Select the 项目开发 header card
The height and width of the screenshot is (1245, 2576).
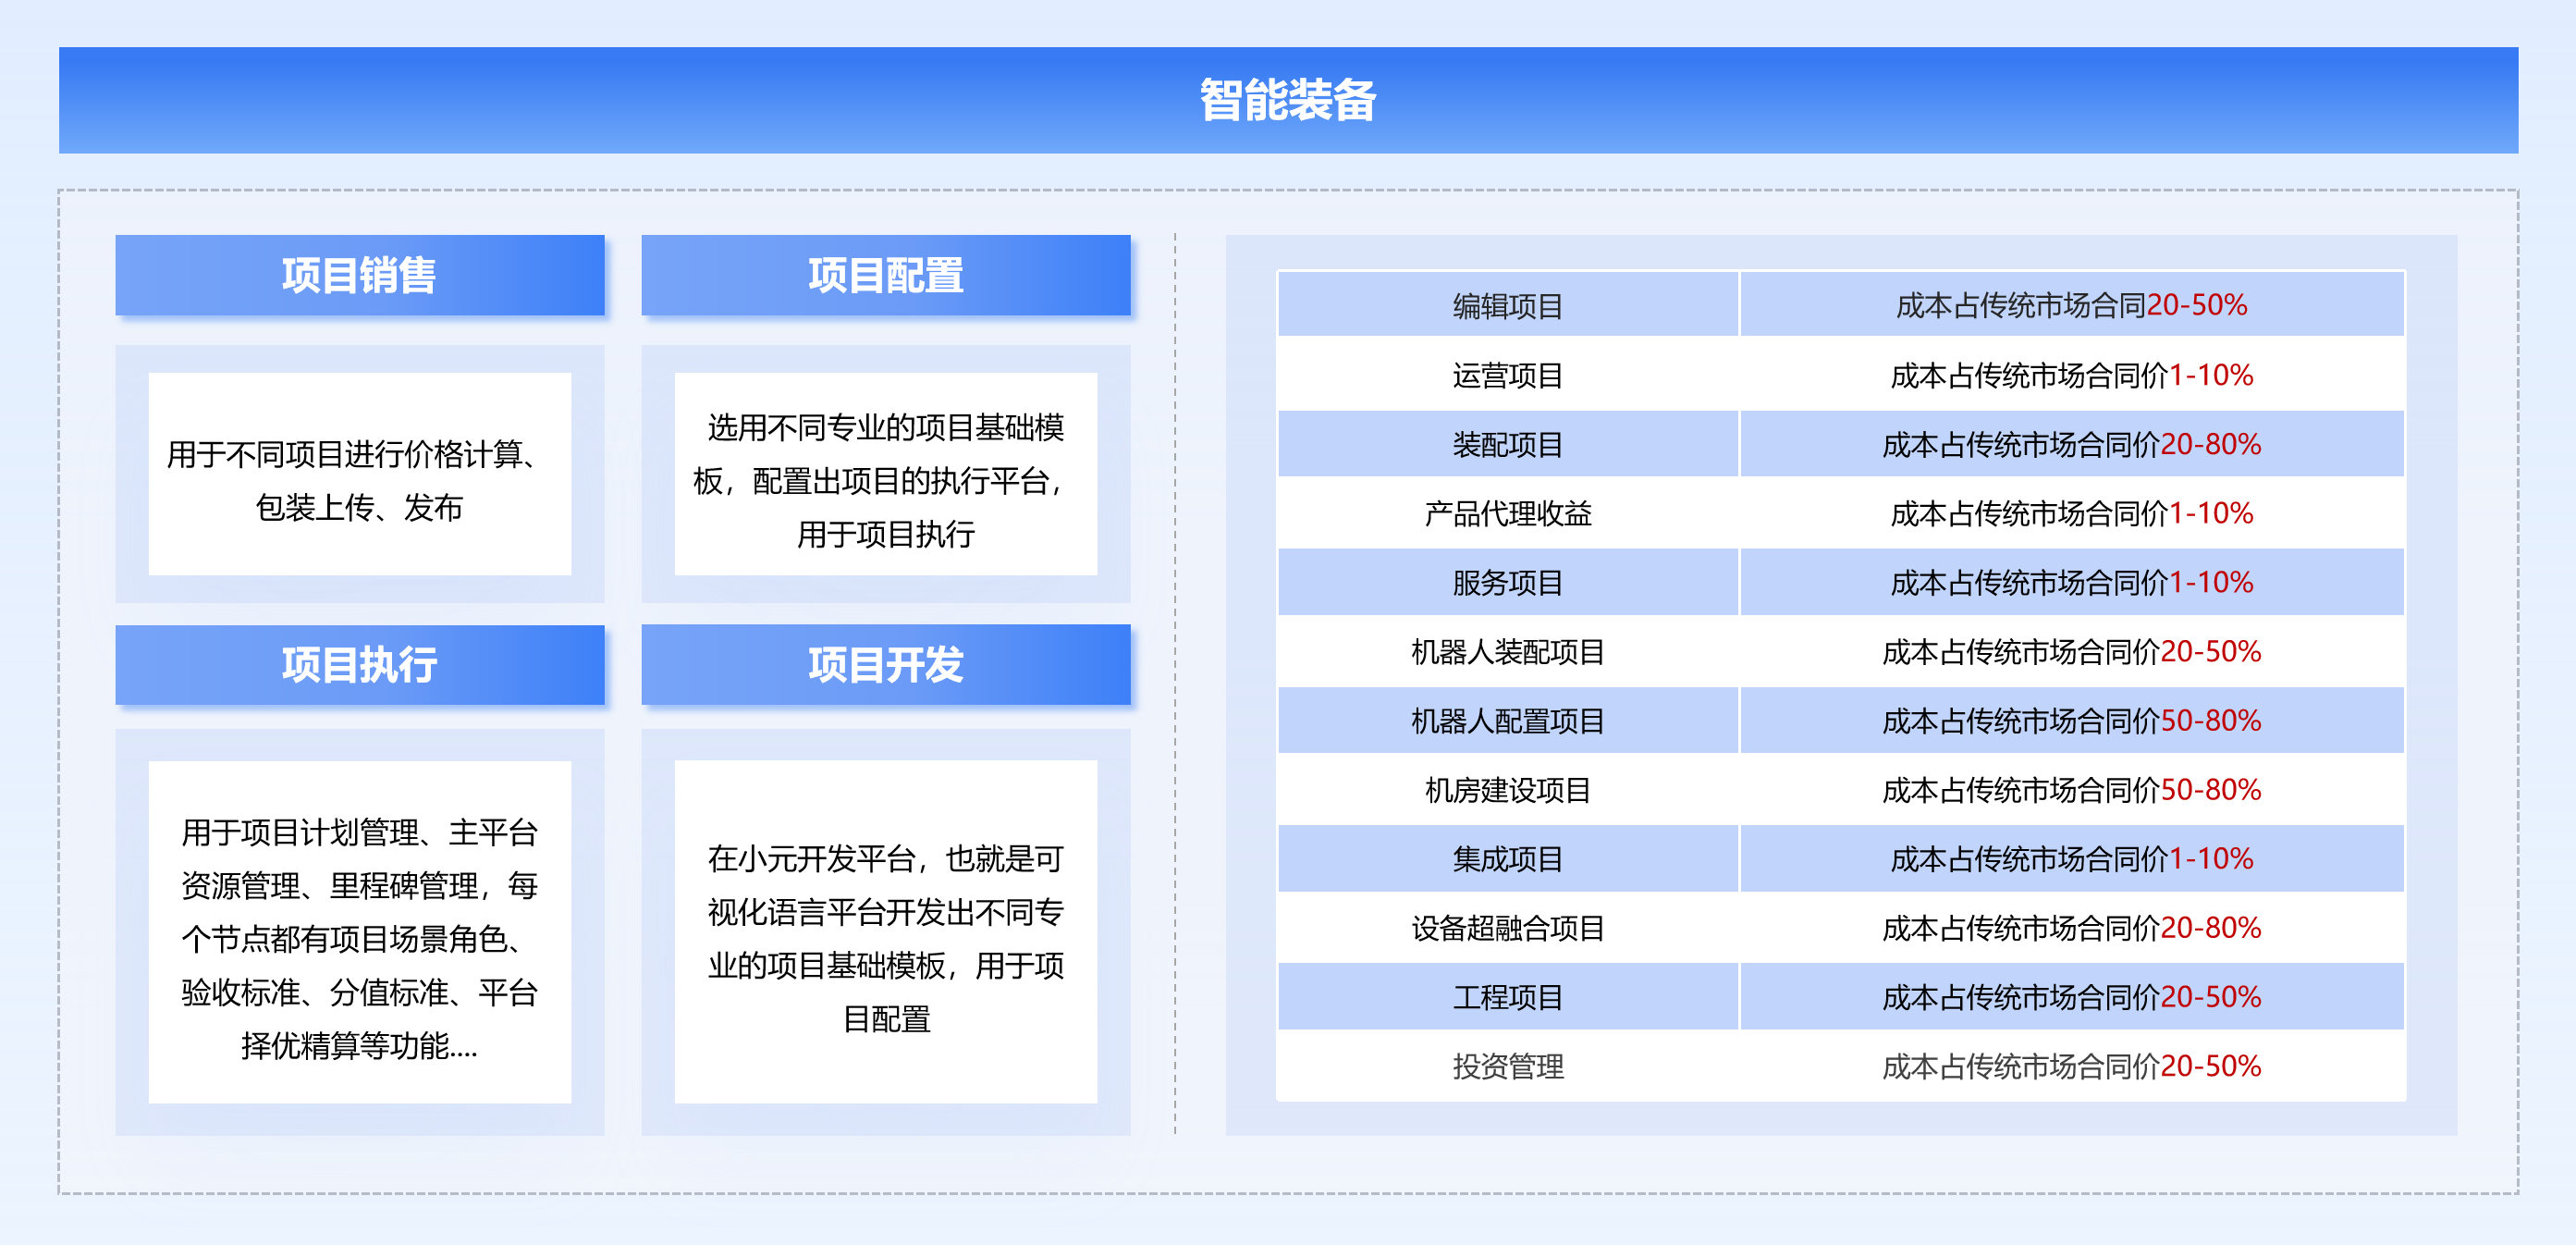coord(886,665)
